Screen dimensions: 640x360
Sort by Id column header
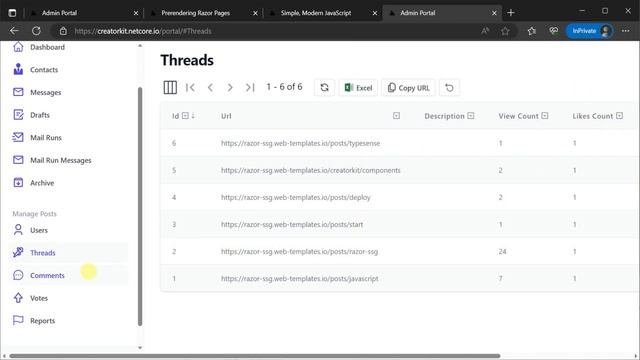pos(176,116)
